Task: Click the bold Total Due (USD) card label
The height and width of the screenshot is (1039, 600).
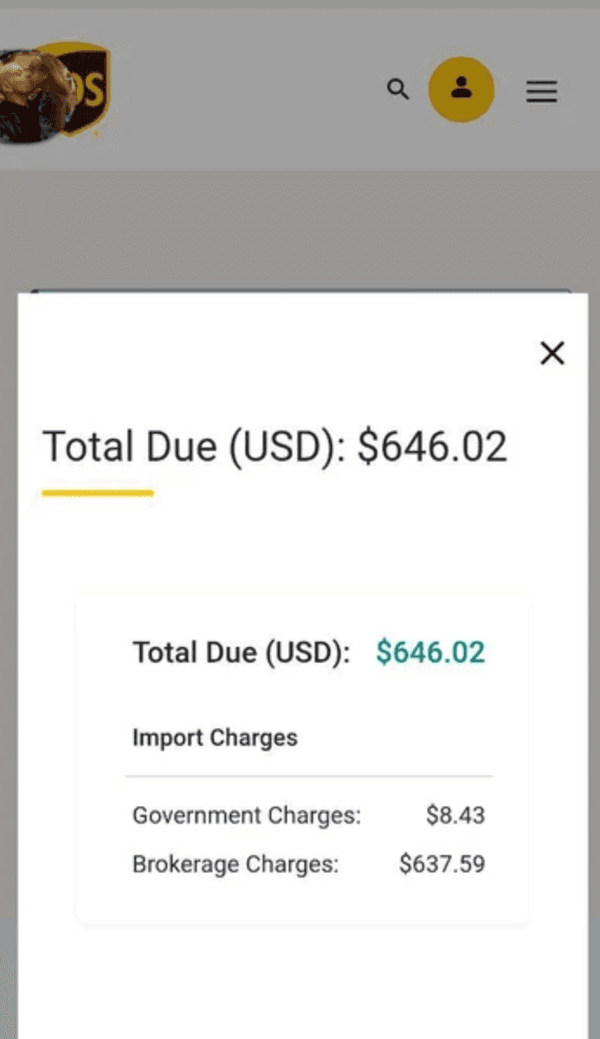Action: (241, 653)
